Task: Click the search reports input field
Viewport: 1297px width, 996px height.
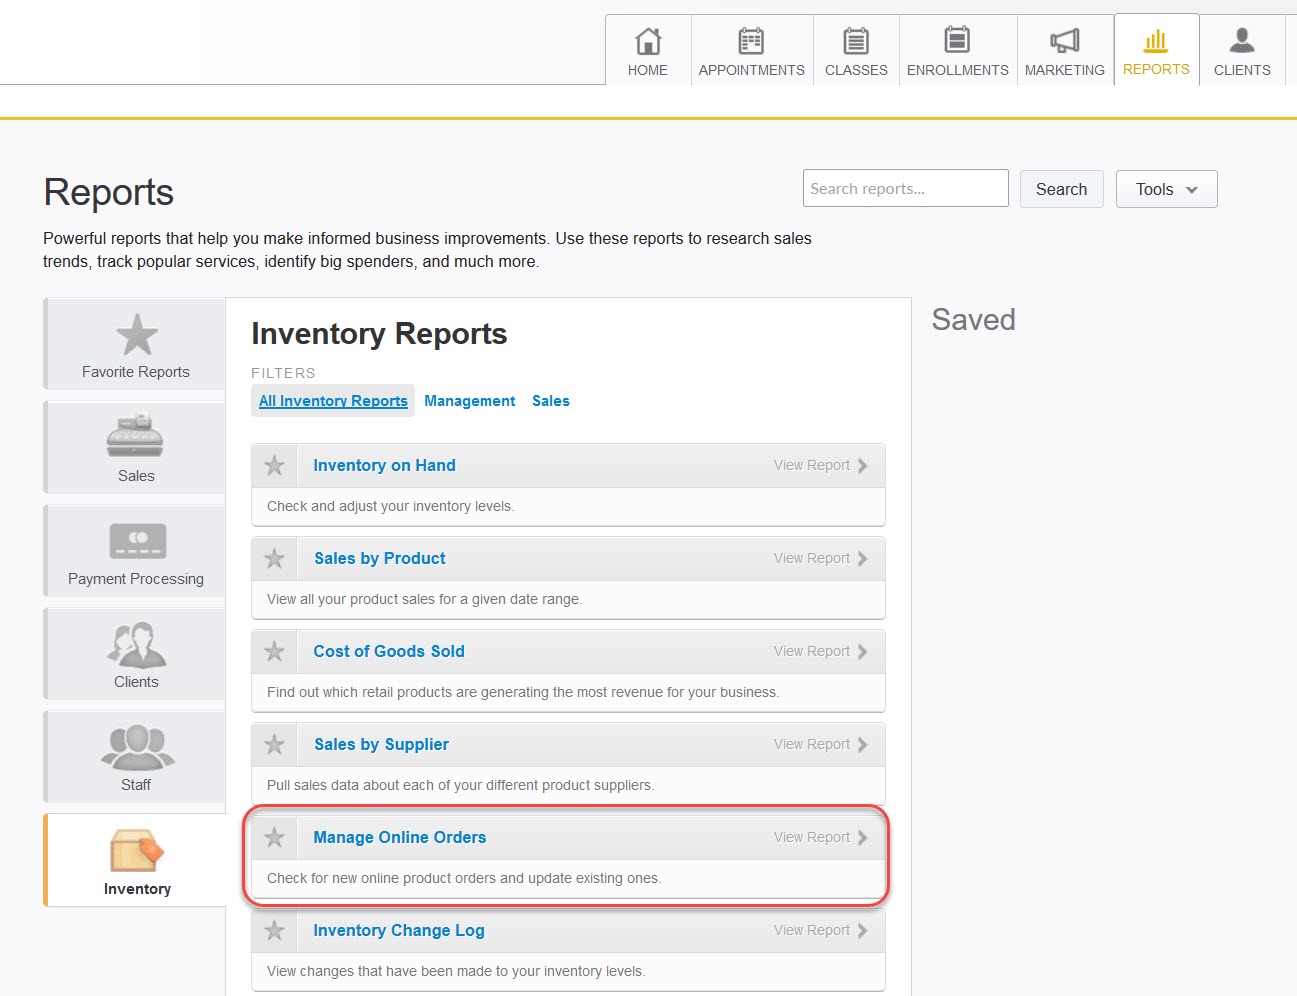Action: coord(904,188)
